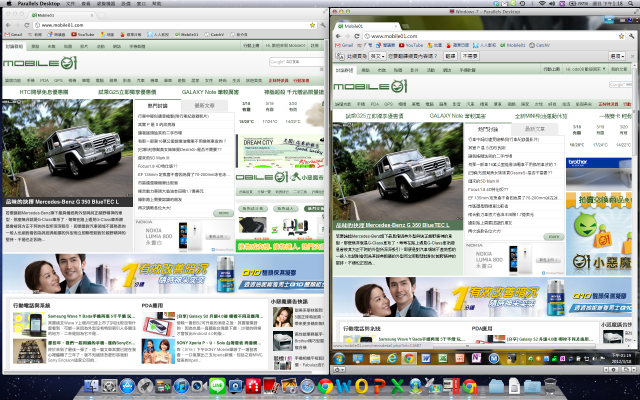Screen dimensions: 640x400
Task: Open the Trash in the dock
Action: 550,386
